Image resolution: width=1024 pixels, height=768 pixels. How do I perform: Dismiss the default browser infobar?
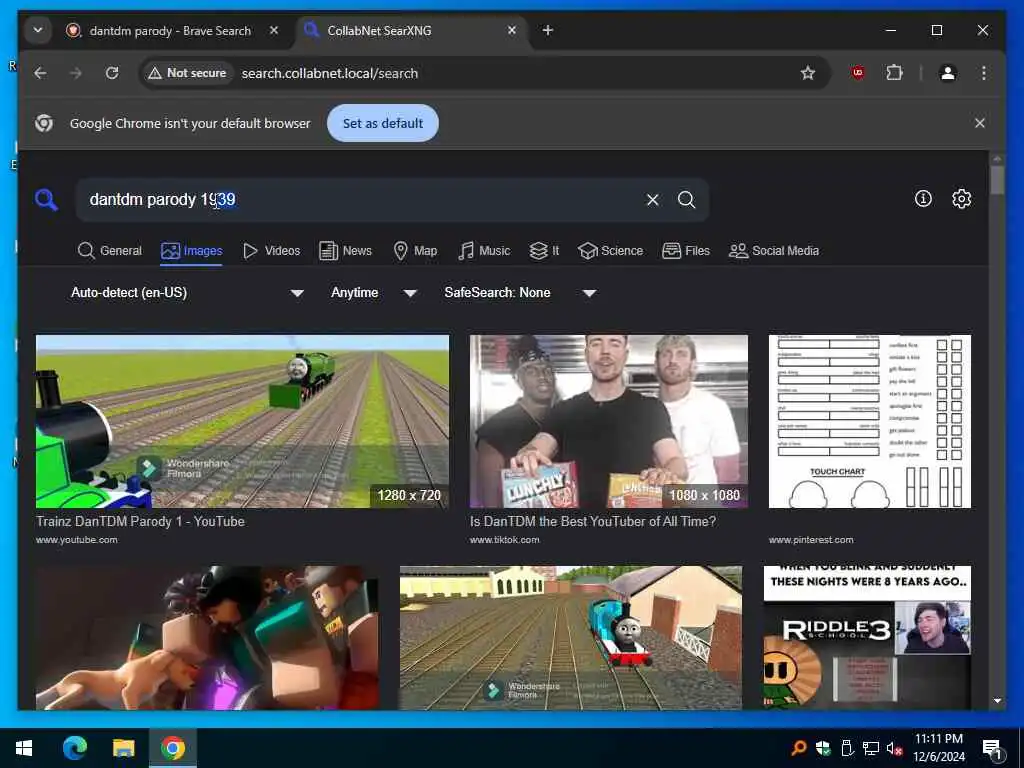pyautogui.click(x=980, y=123)
